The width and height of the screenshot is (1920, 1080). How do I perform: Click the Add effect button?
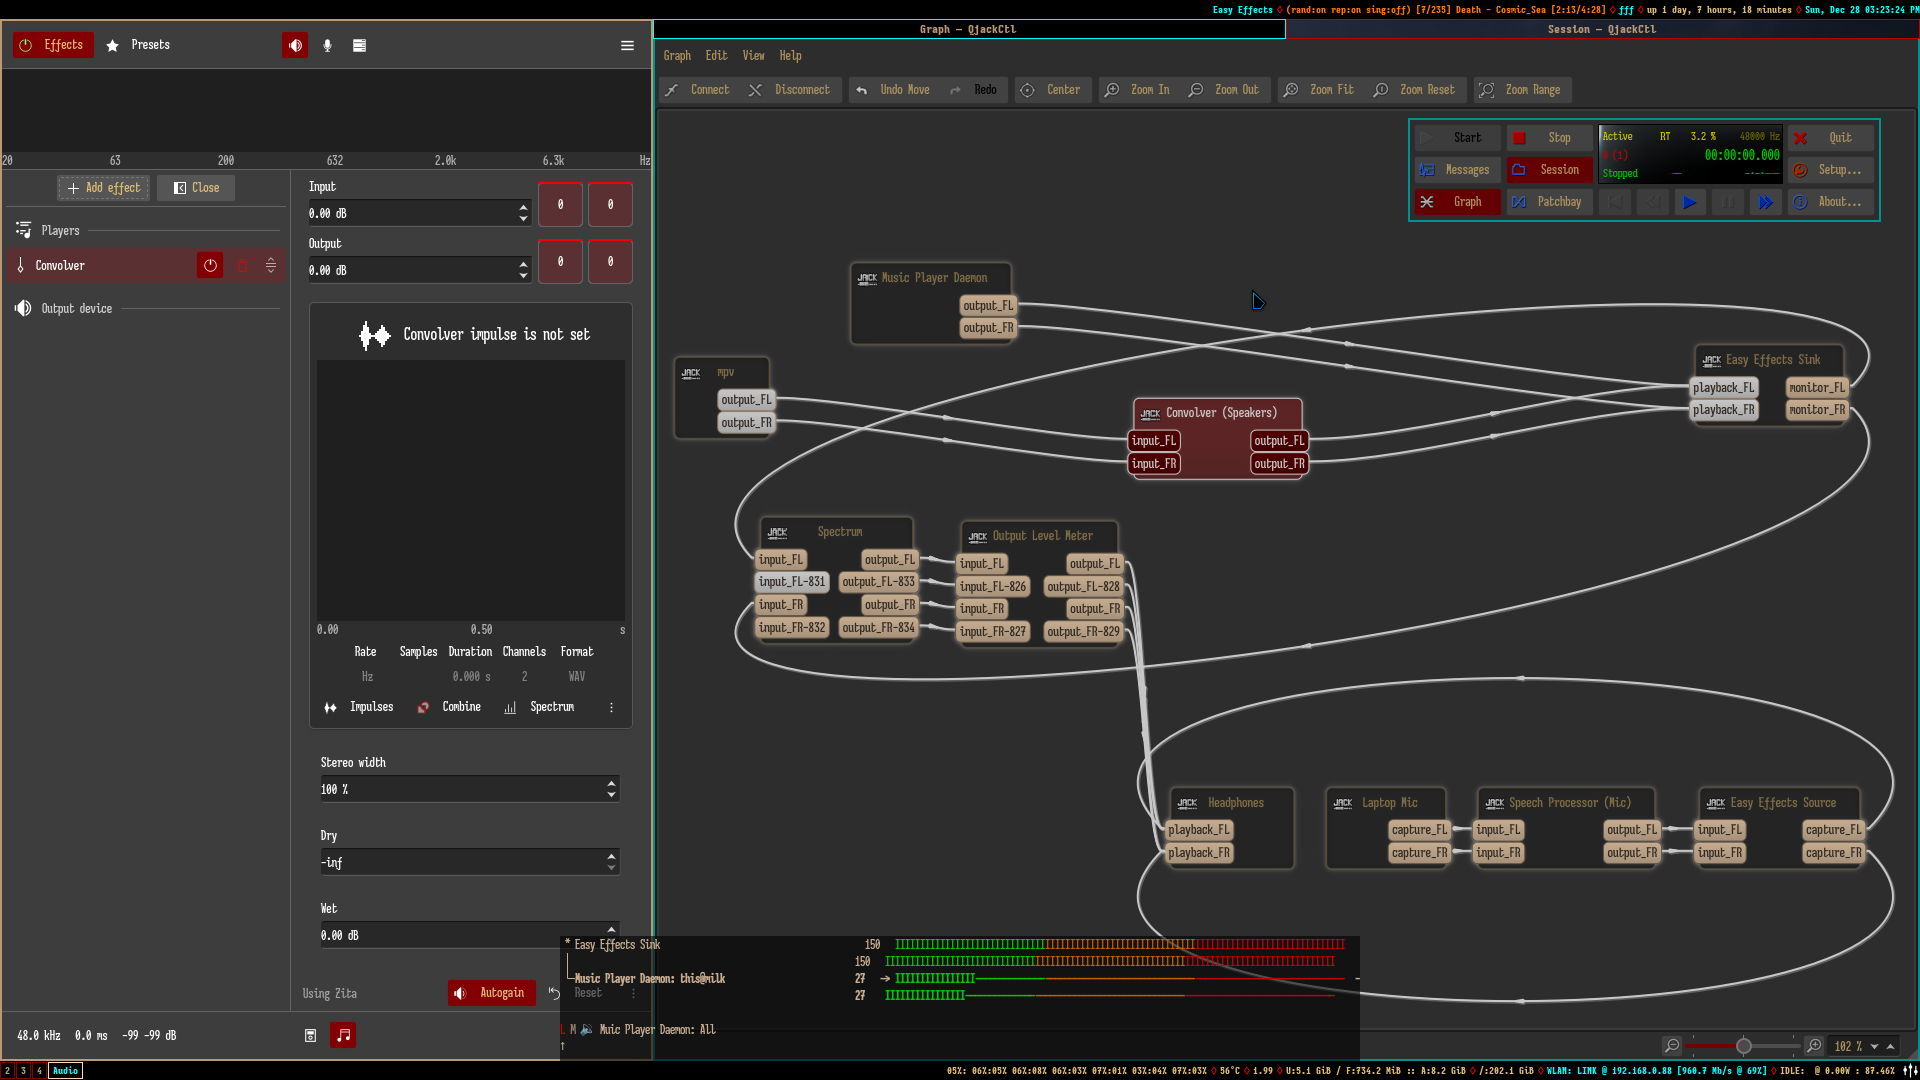point(104,188)
